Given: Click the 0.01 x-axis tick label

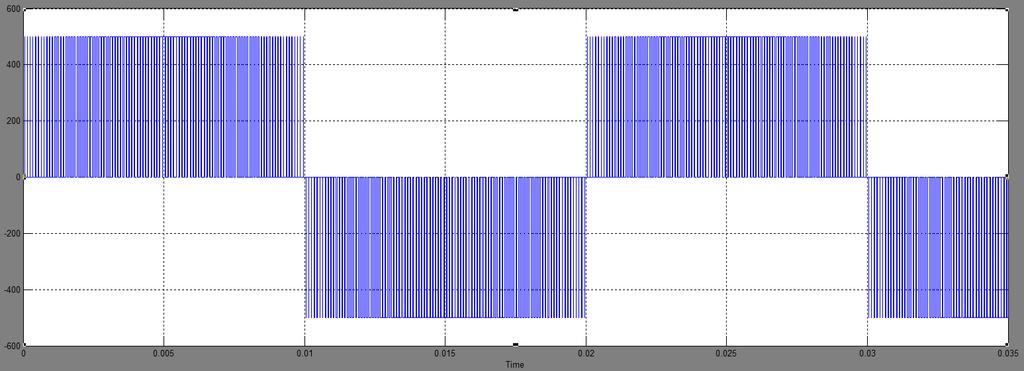Looking at the screenshot, I should coord(304,353).
